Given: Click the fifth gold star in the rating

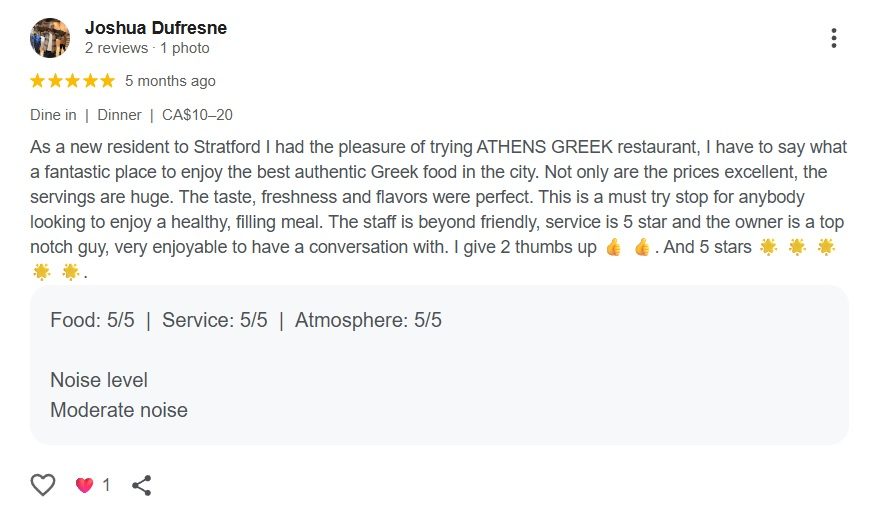Looking at the screenshot, I should tap(107, 81).
